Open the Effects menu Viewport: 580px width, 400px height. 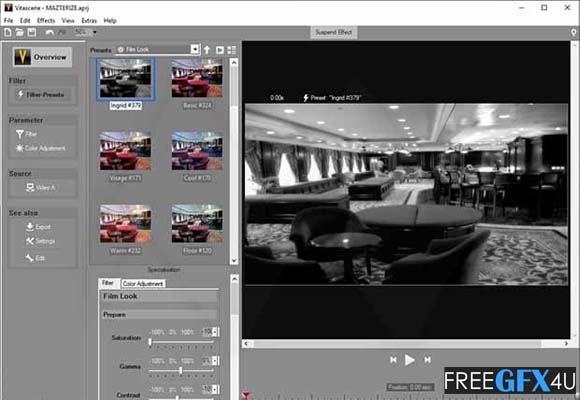coord(46,20)
